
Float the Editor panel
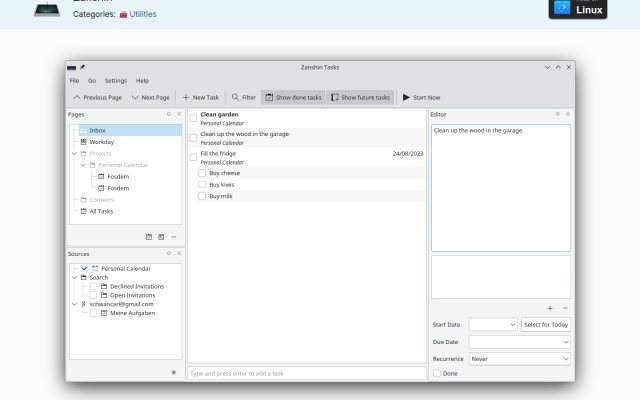coord(558,114)
